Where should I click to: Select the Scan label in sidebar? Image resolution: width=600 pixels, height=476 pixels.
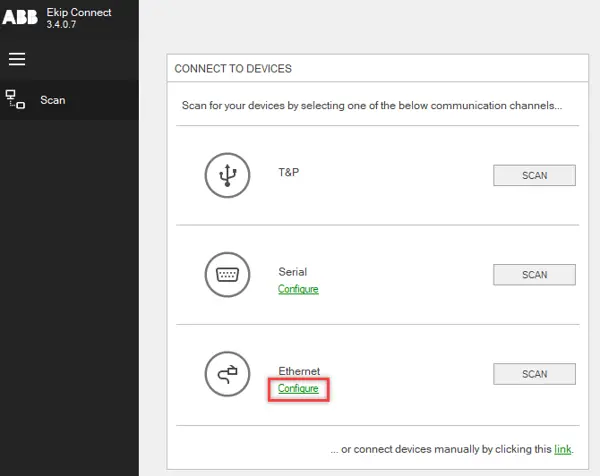(x=53, y=100)
